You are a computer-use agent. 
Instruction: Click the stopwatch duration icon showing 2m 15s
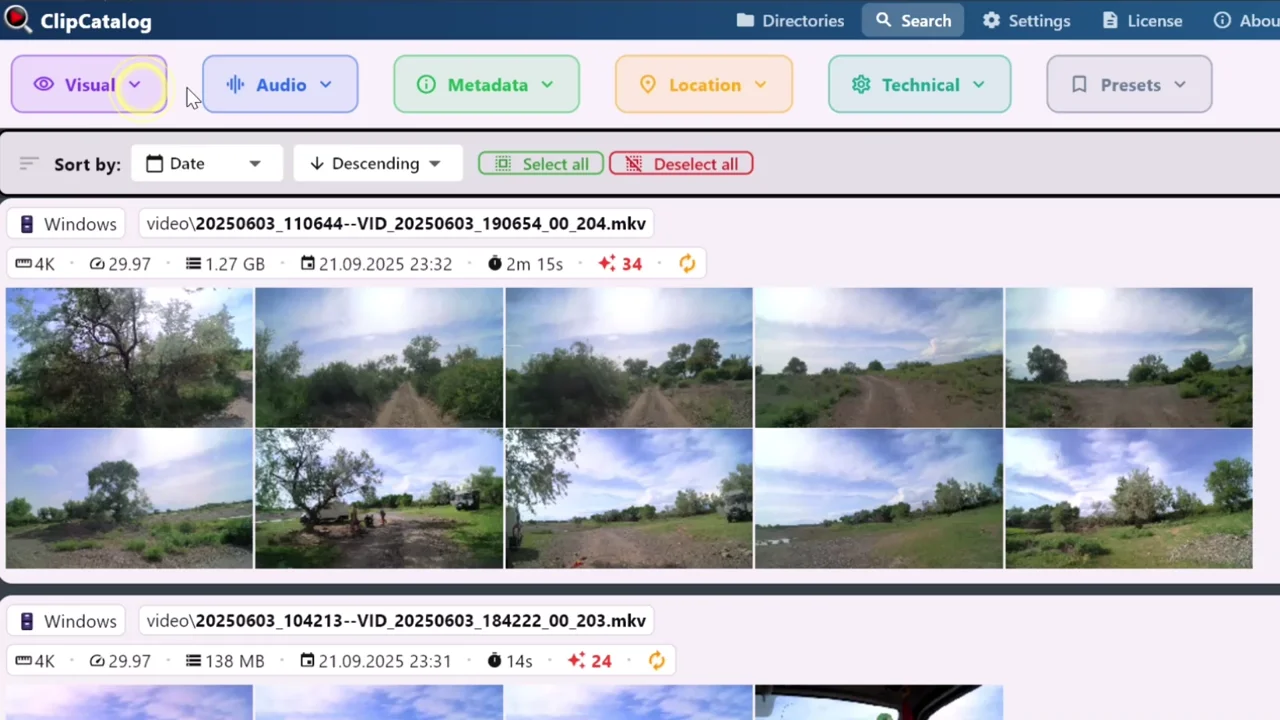coord(494,264)
